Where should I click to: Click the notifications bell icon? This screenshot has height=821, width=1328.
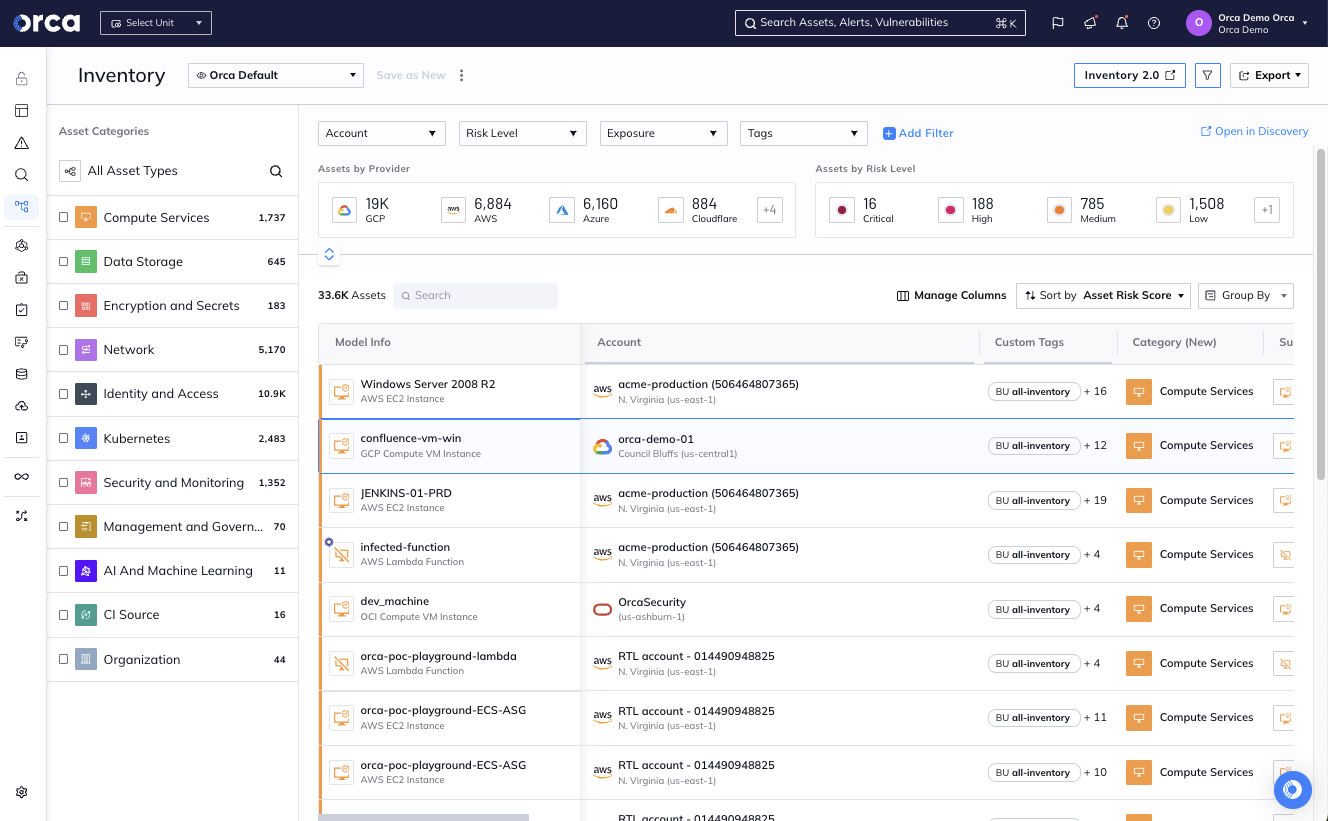1122,23
